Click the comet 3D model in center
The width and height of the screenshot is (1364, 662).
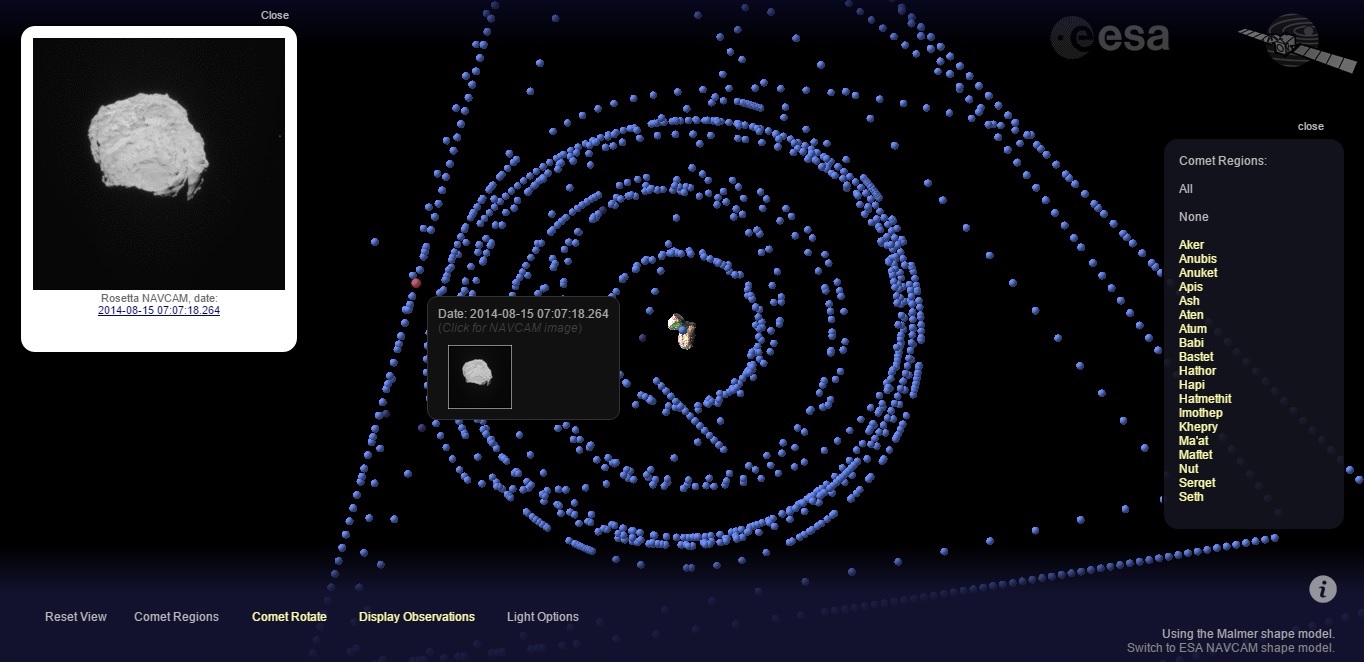pos(682,329)
